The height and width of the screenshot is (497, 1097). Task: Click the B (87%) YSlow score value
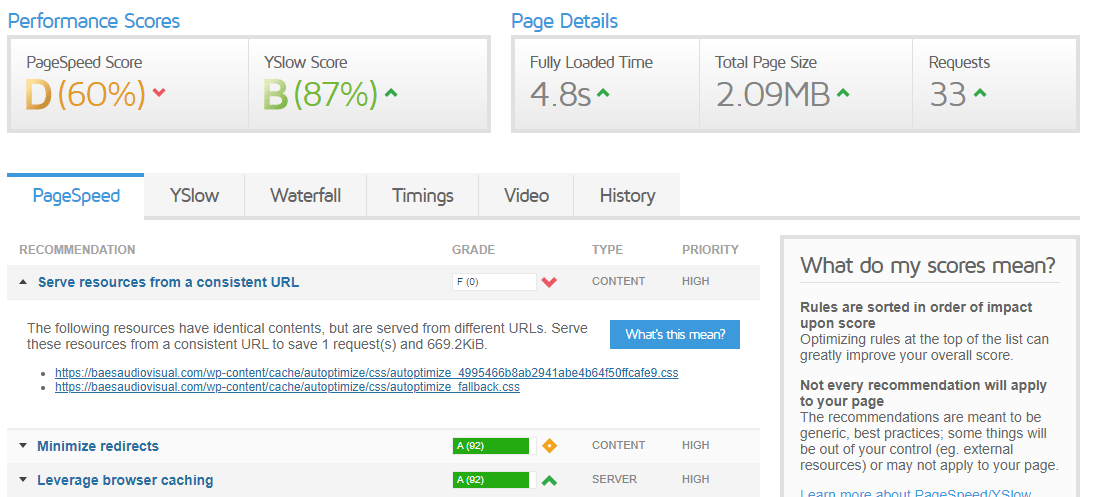(320, 94)
